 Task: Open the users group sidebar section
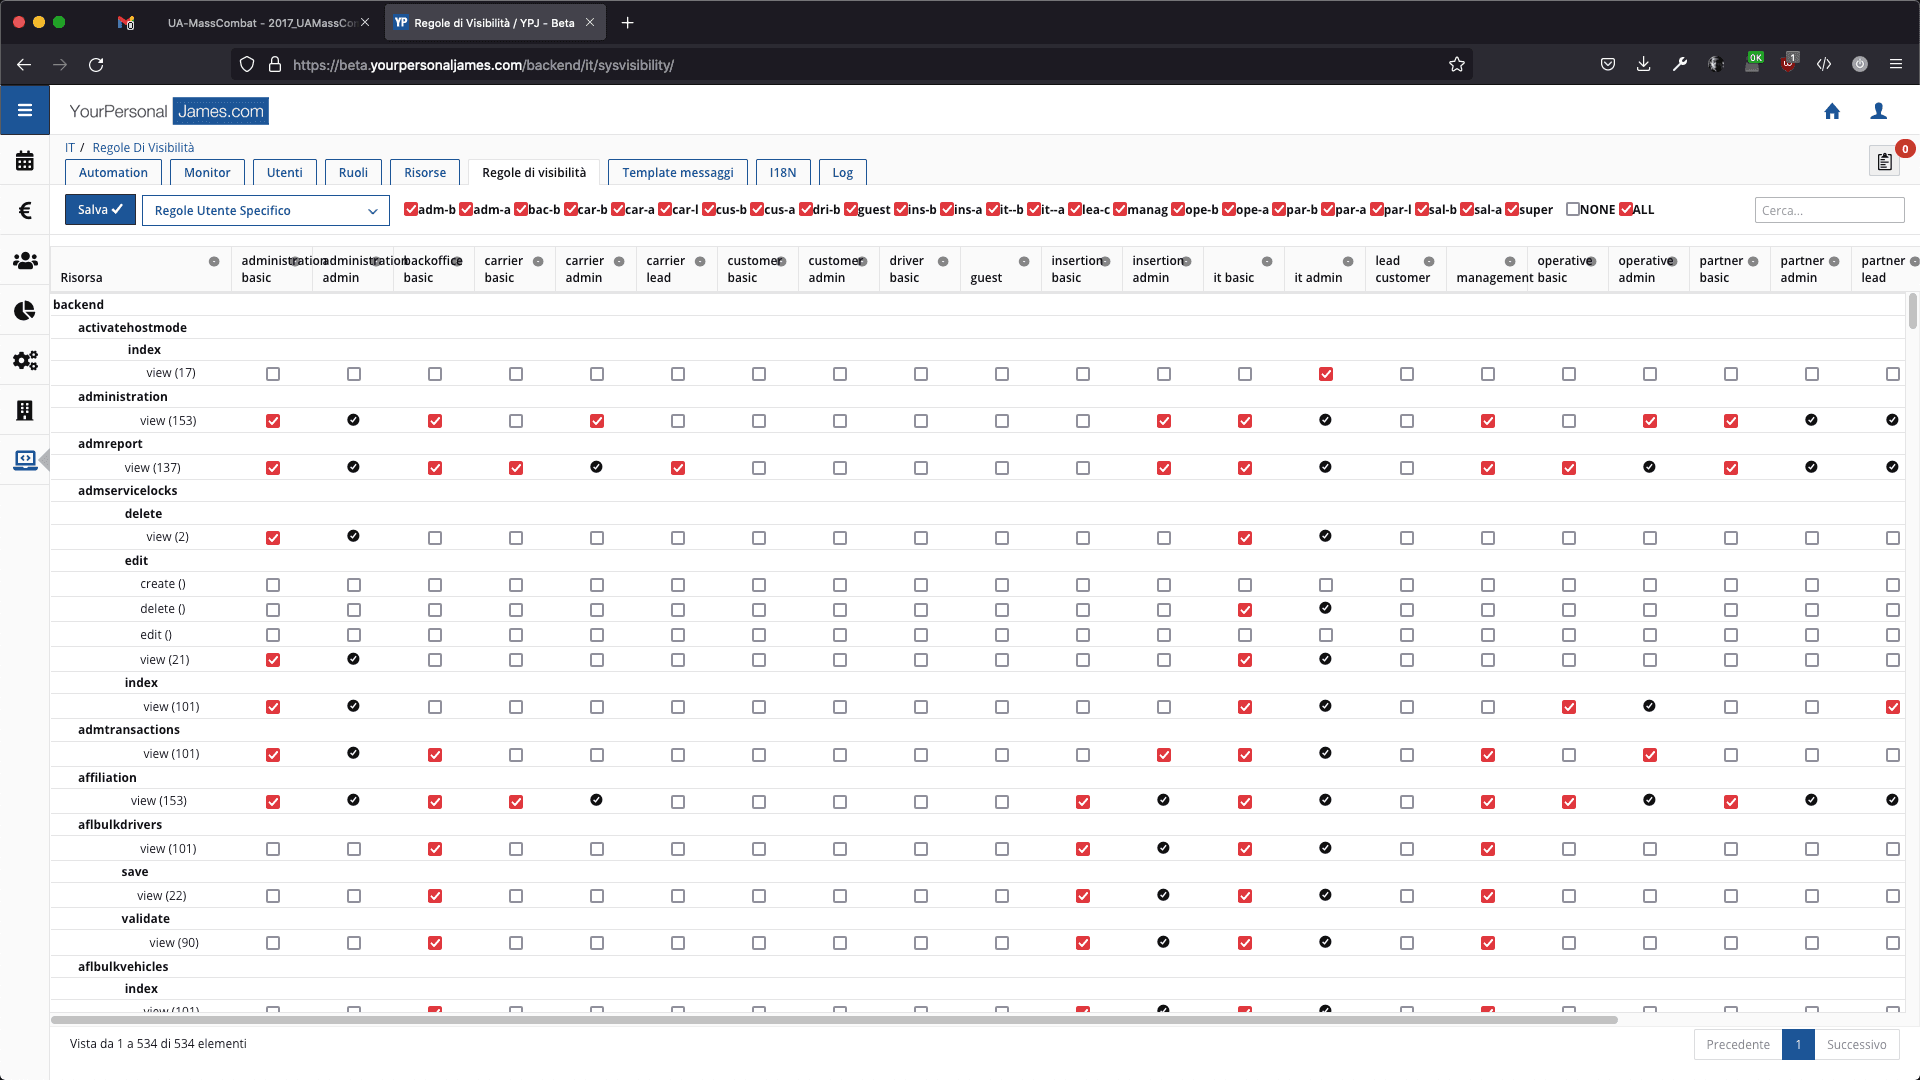coord(25,260)
